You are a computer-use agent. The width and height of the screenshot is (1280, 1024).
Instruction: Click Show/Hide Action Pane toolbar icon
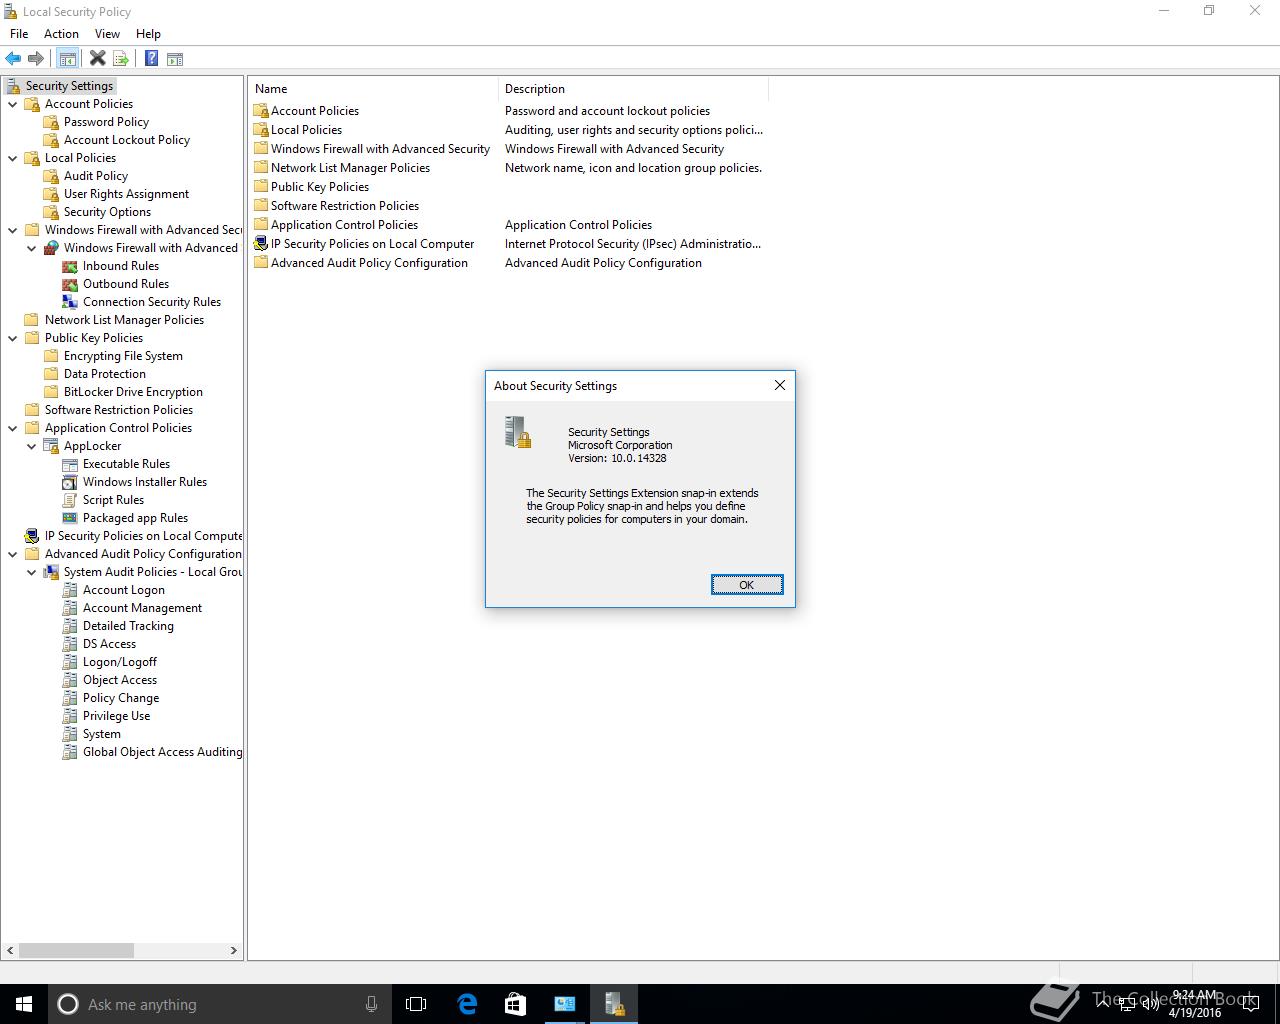pyautogui.click(x=175, y=59)
